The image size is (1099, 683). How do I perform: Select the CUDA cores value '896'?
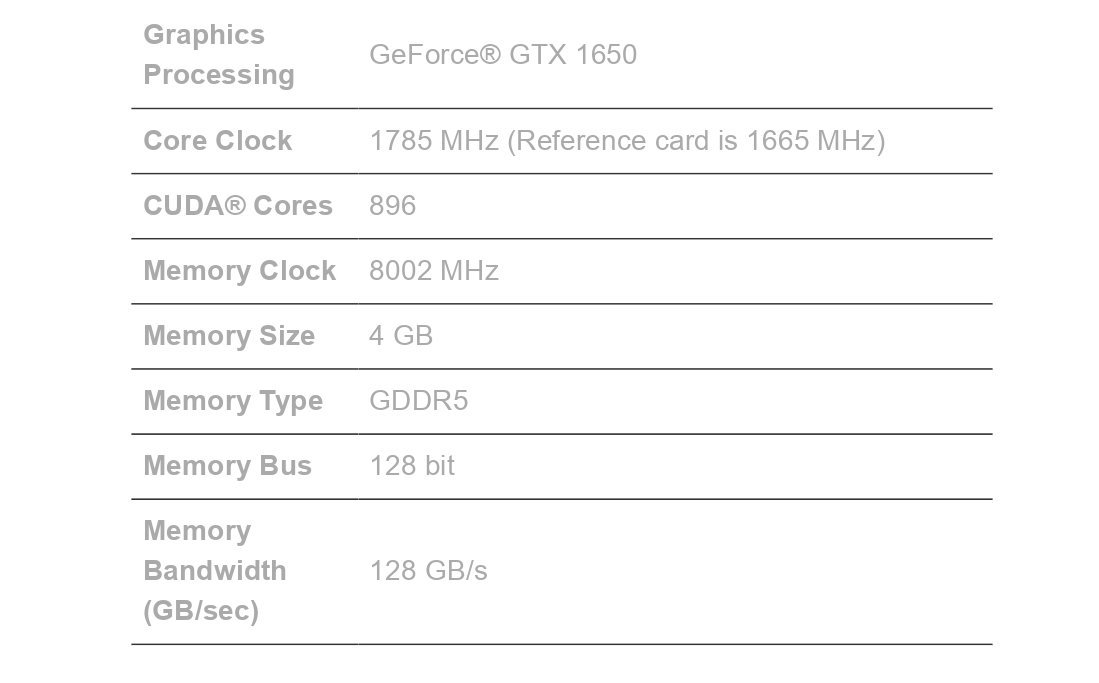point(392,206)
